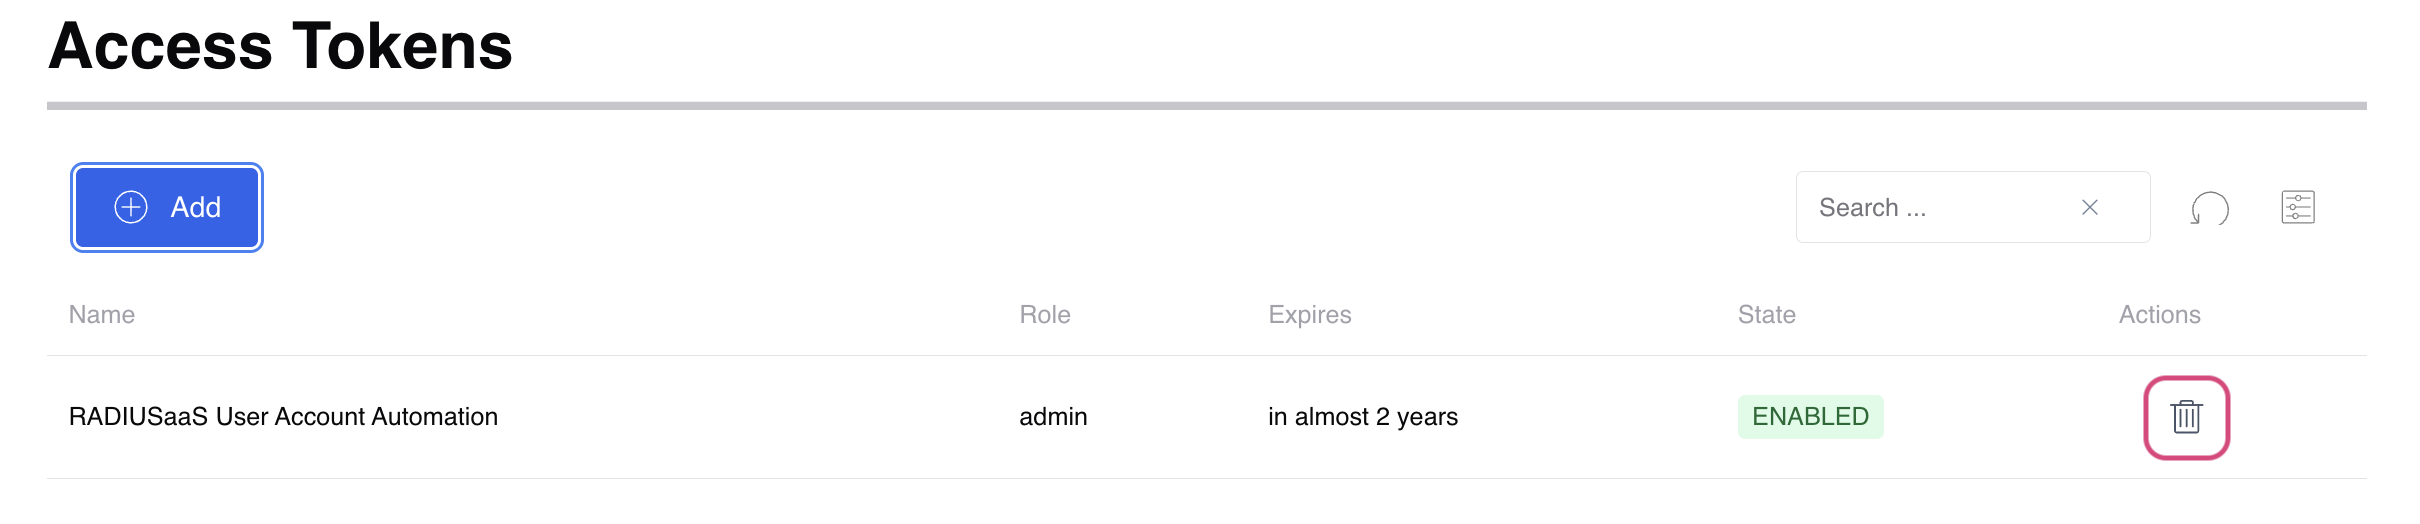The height and width of the screenshot is (524, 2420).
Task: Click the Add text label on blue button
Action: pyautogui.click(x=195, y=207)
